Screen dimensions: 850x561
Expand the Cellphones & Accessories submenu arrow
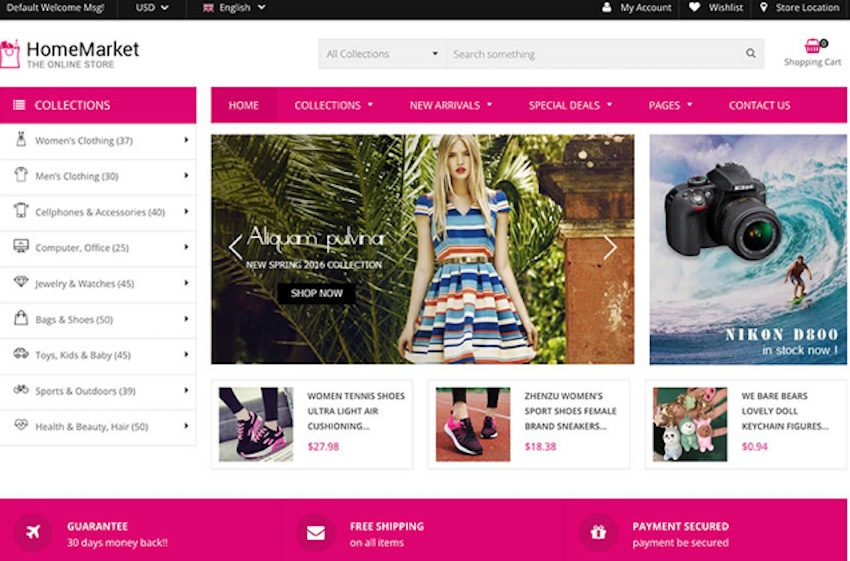186,211
